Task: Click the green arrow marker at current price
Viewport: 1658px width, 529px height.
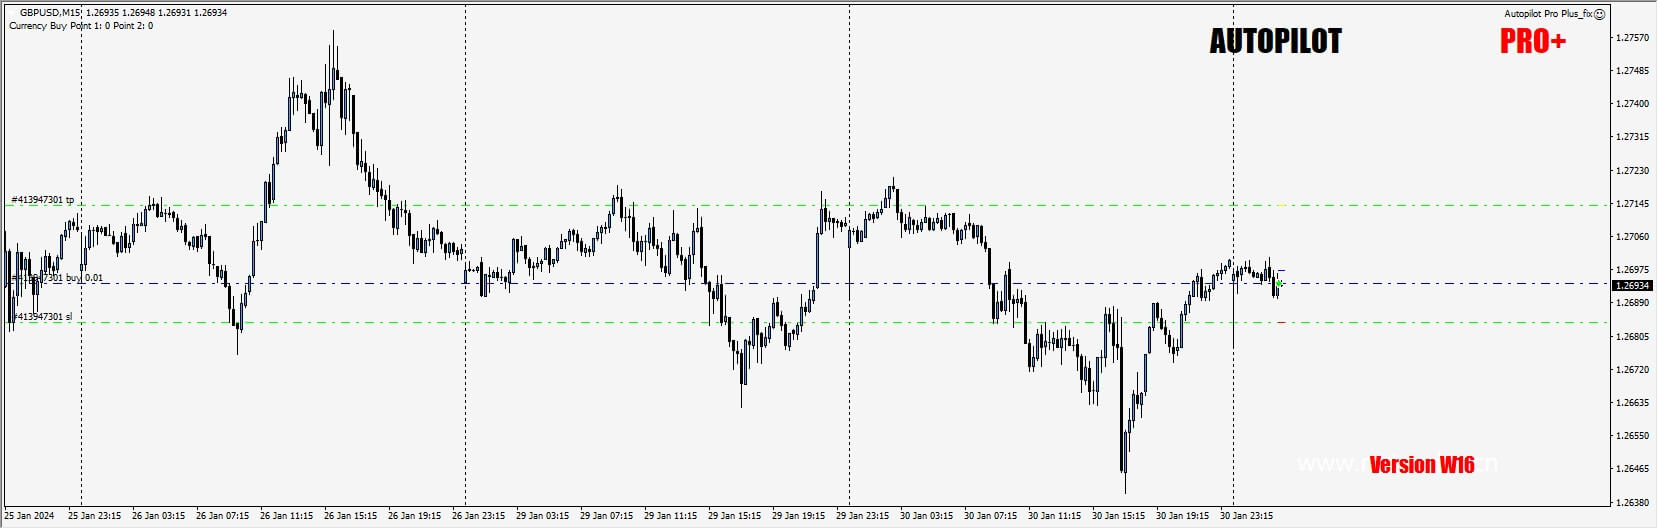Action: click(1279, 284)
